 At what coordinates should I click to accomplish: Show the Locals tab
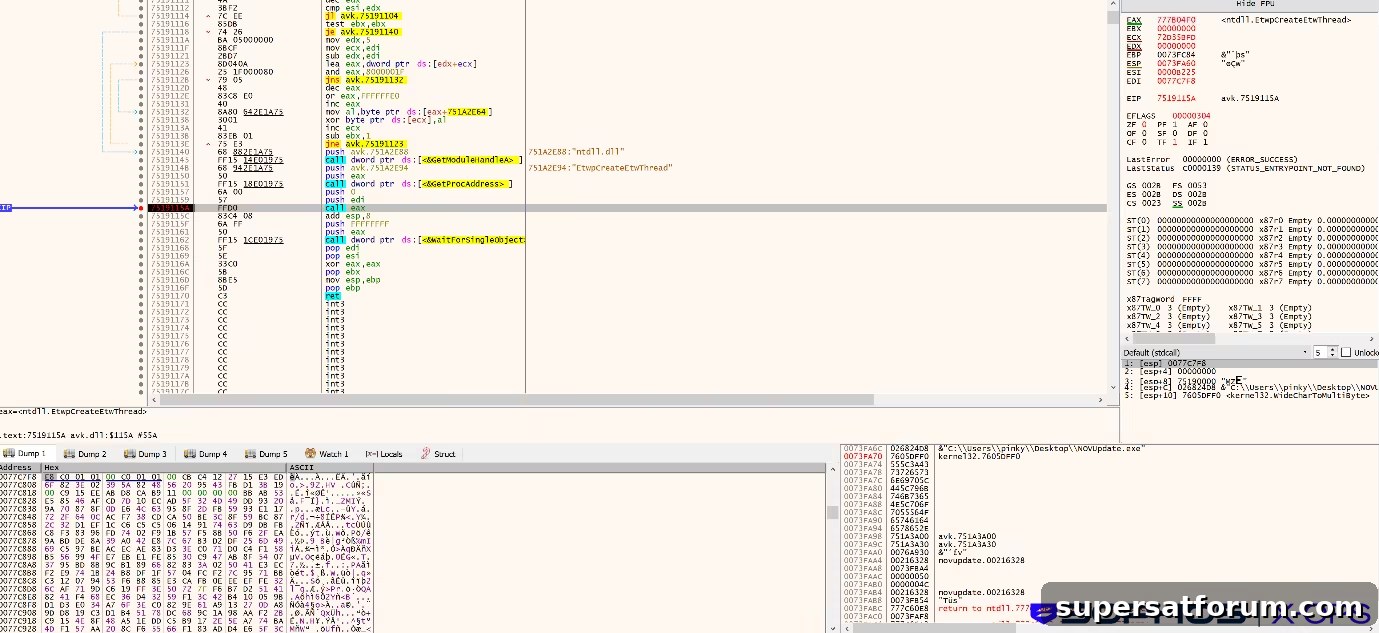pos(384,454)
